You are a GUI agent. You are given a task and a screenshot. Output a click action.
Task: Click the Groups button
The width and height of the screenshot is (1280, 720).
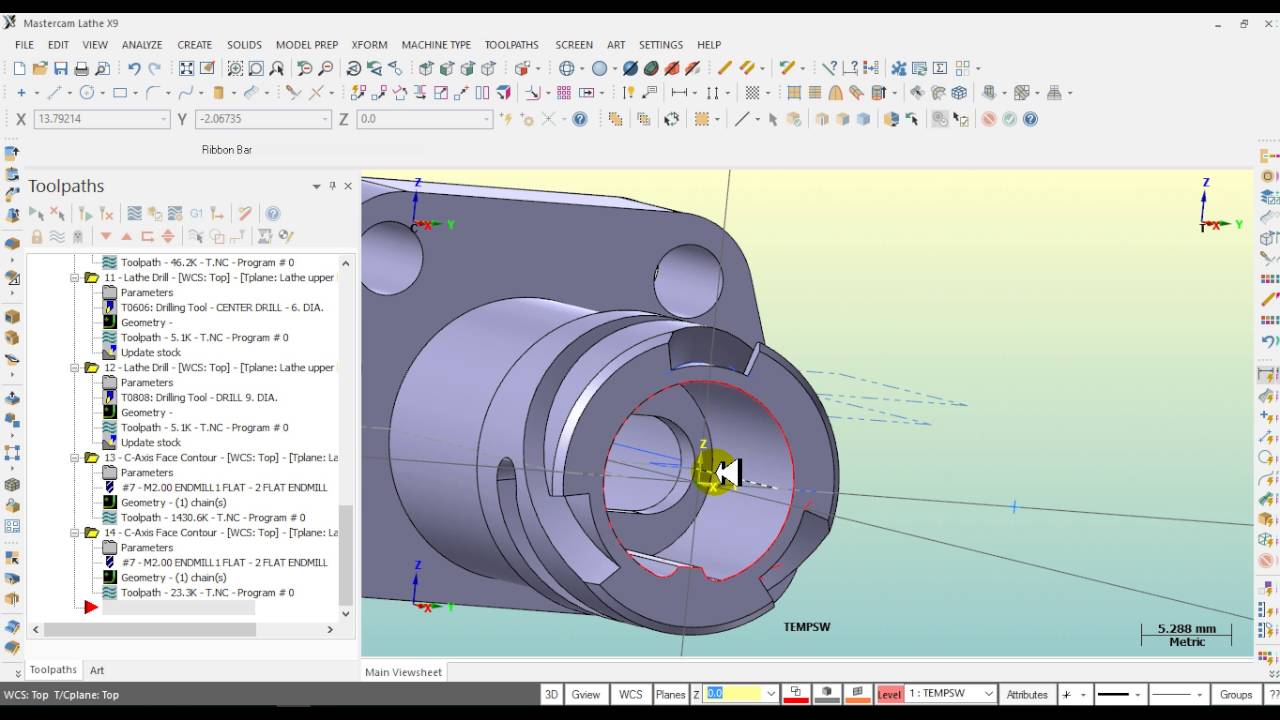tap(1236, 694)
